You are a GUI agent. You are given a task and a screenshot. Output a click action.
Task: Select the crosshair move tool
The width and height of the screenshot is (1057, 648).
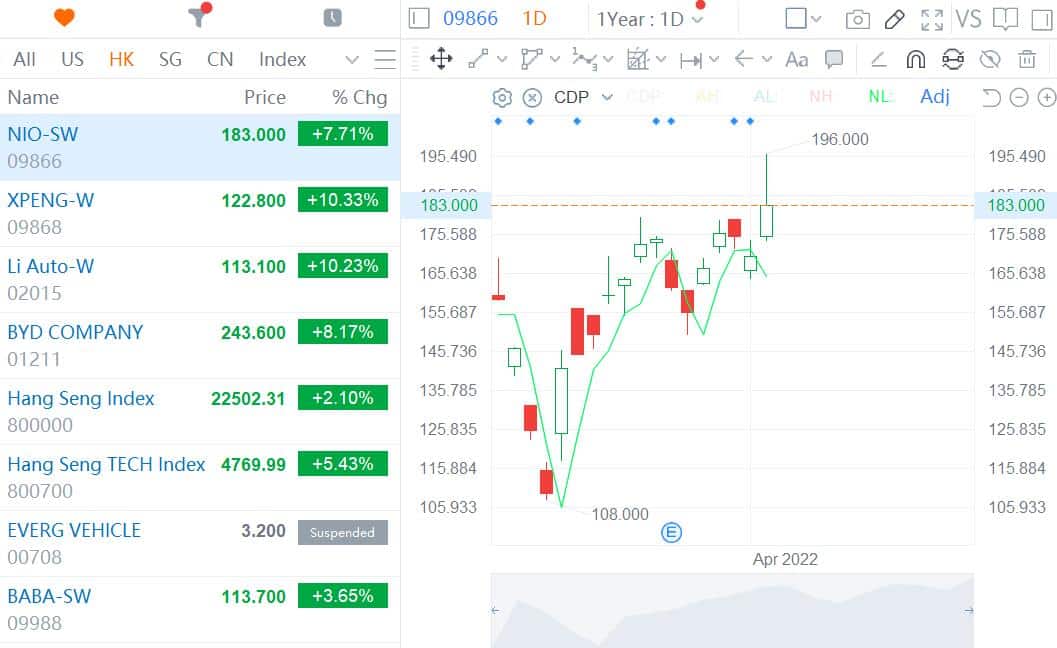tap(440, 60)
